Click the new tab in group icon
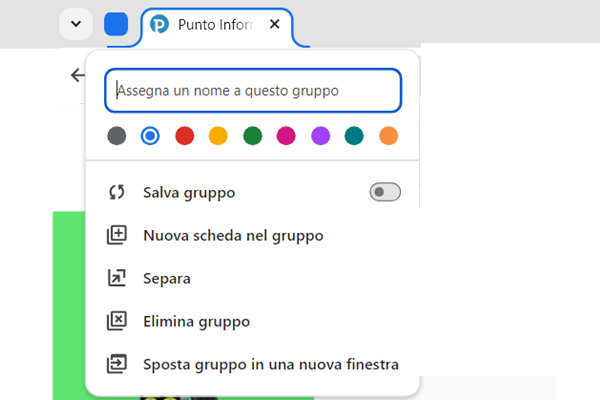Image resolution: width=600 pixels, height=400 pixels. click(x=117, y=235)
